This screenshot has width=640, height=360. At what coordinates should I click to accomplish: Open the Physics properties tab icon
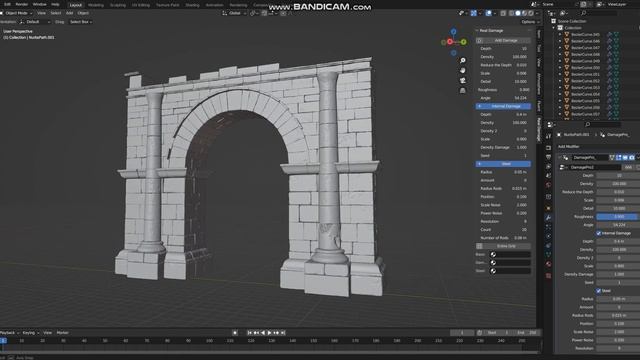click(548, 236)
